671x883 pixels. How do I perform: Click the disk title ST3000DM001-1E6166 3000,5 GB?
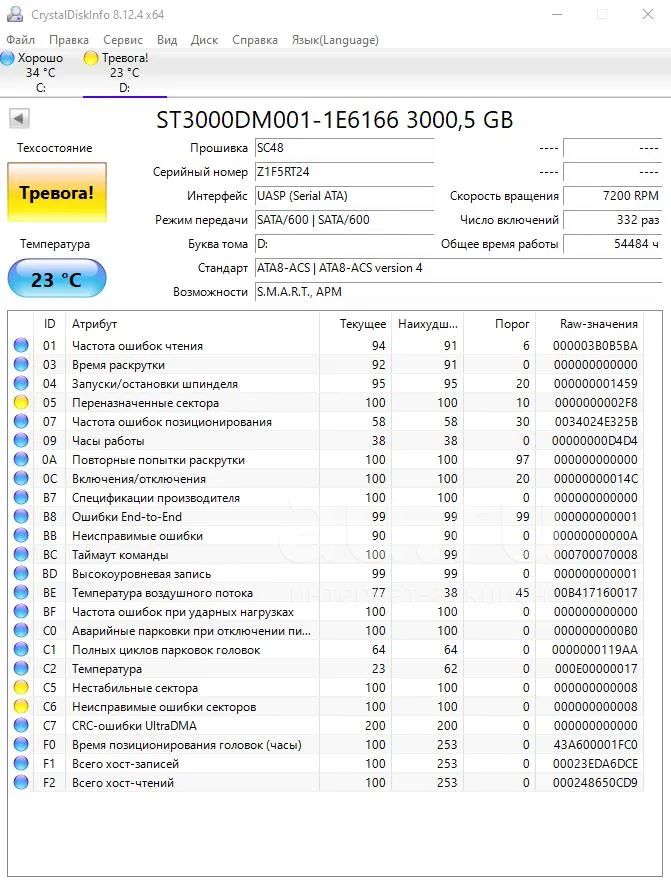pyautogui.click(x=335, y=120)
